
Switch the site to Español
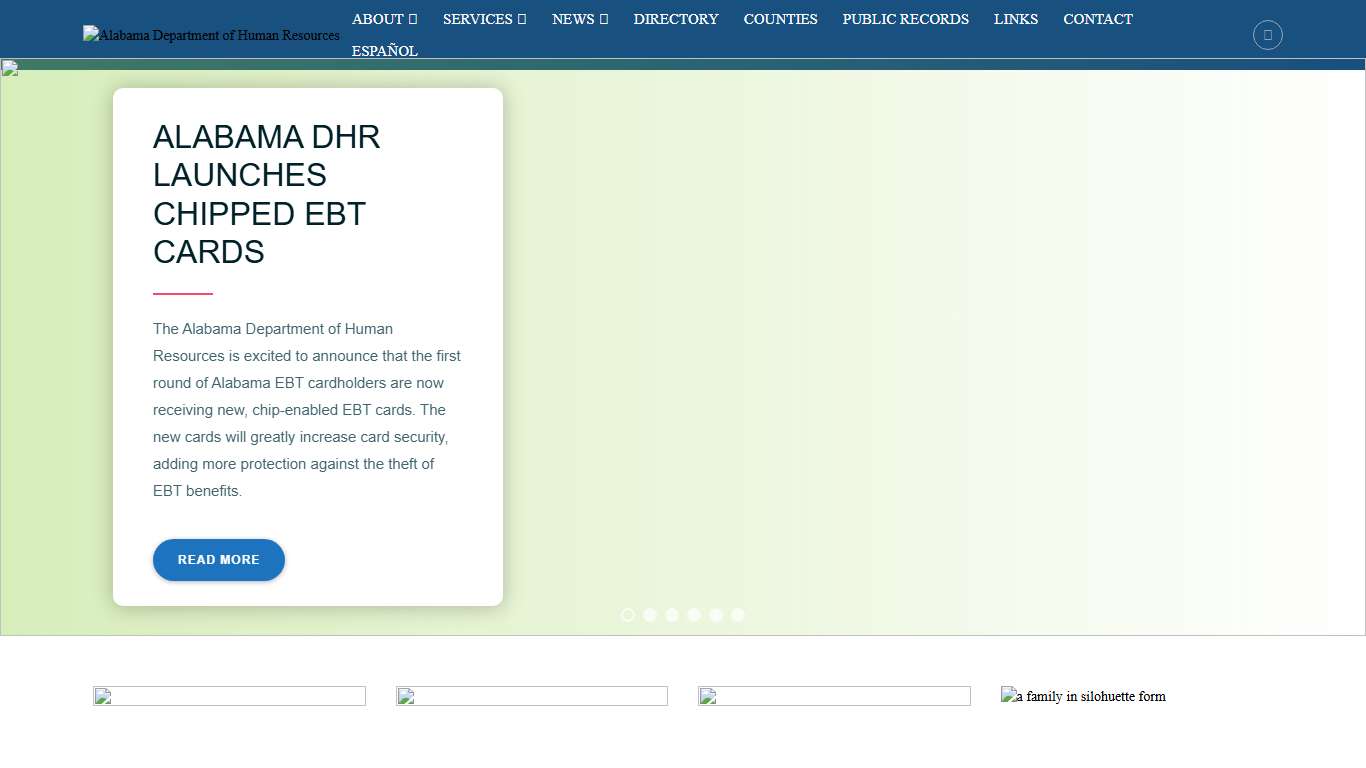(385, 51)
